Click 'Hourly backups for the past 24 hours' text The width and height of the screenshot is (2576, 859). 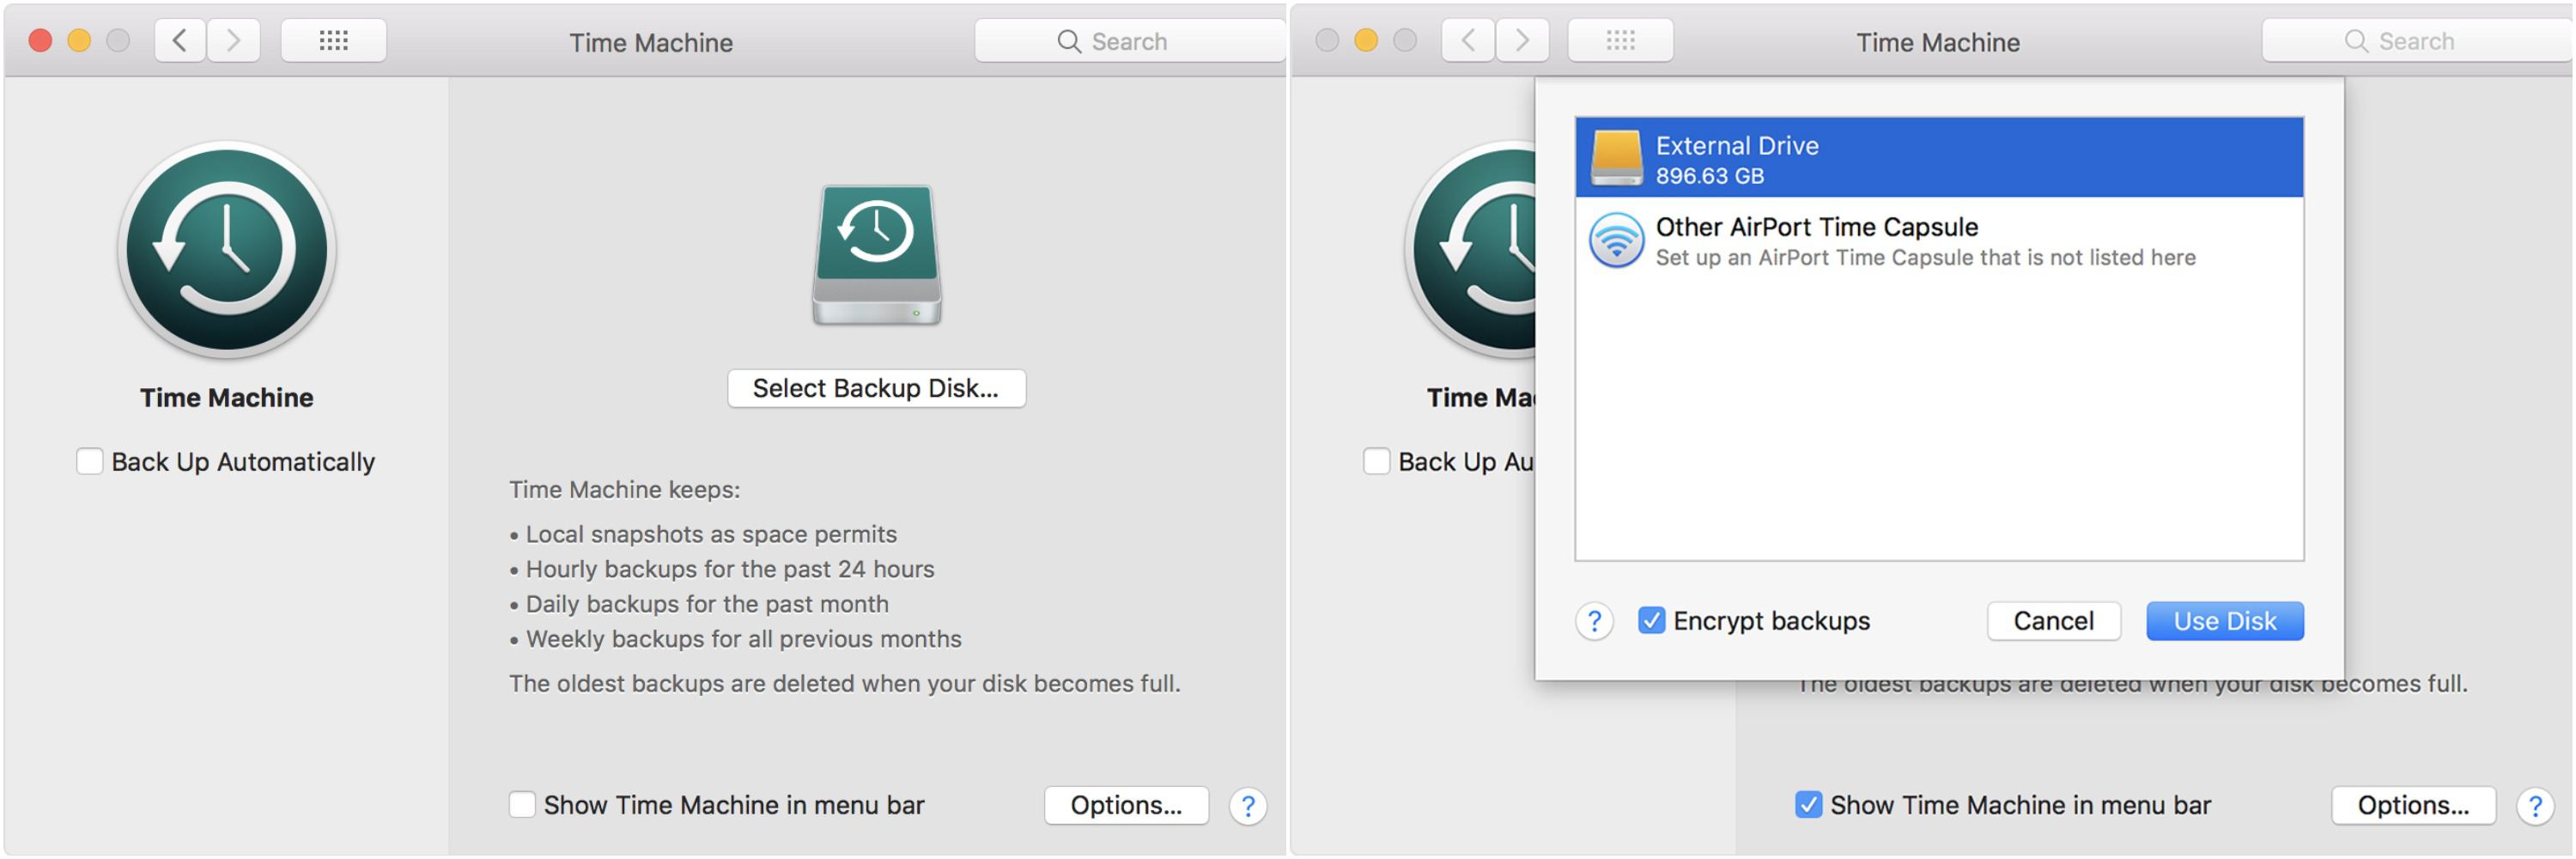click(730, 569)
